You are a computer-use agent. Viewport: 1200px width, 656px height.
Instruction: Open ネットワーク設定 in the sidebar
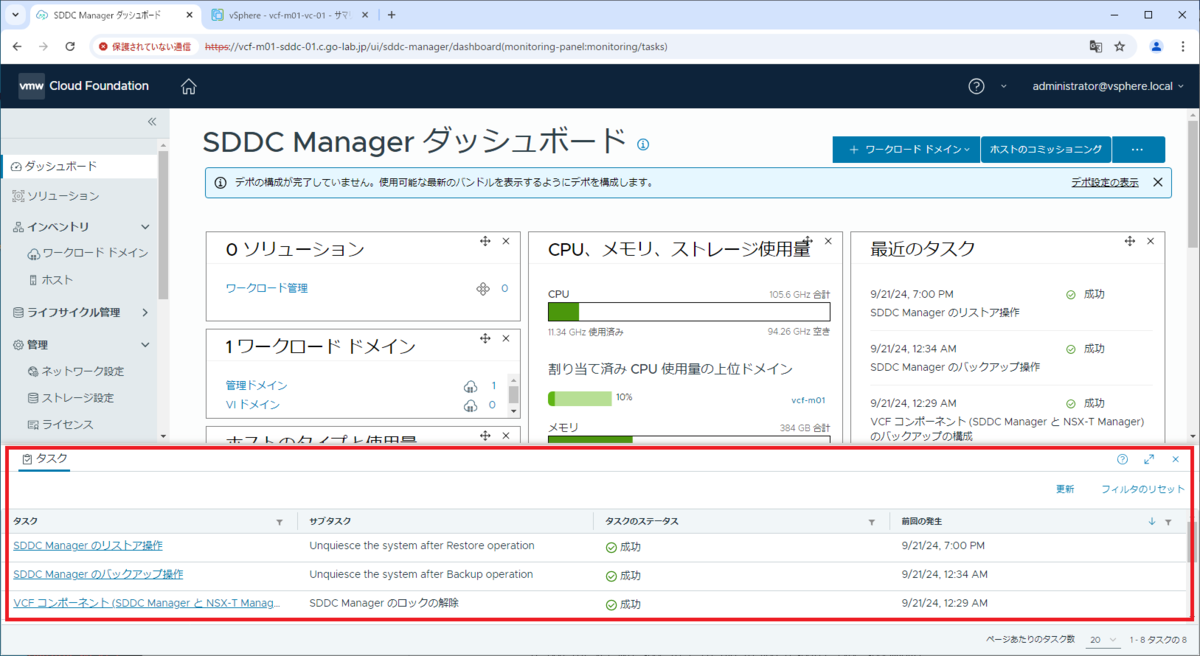pos(83,371)
